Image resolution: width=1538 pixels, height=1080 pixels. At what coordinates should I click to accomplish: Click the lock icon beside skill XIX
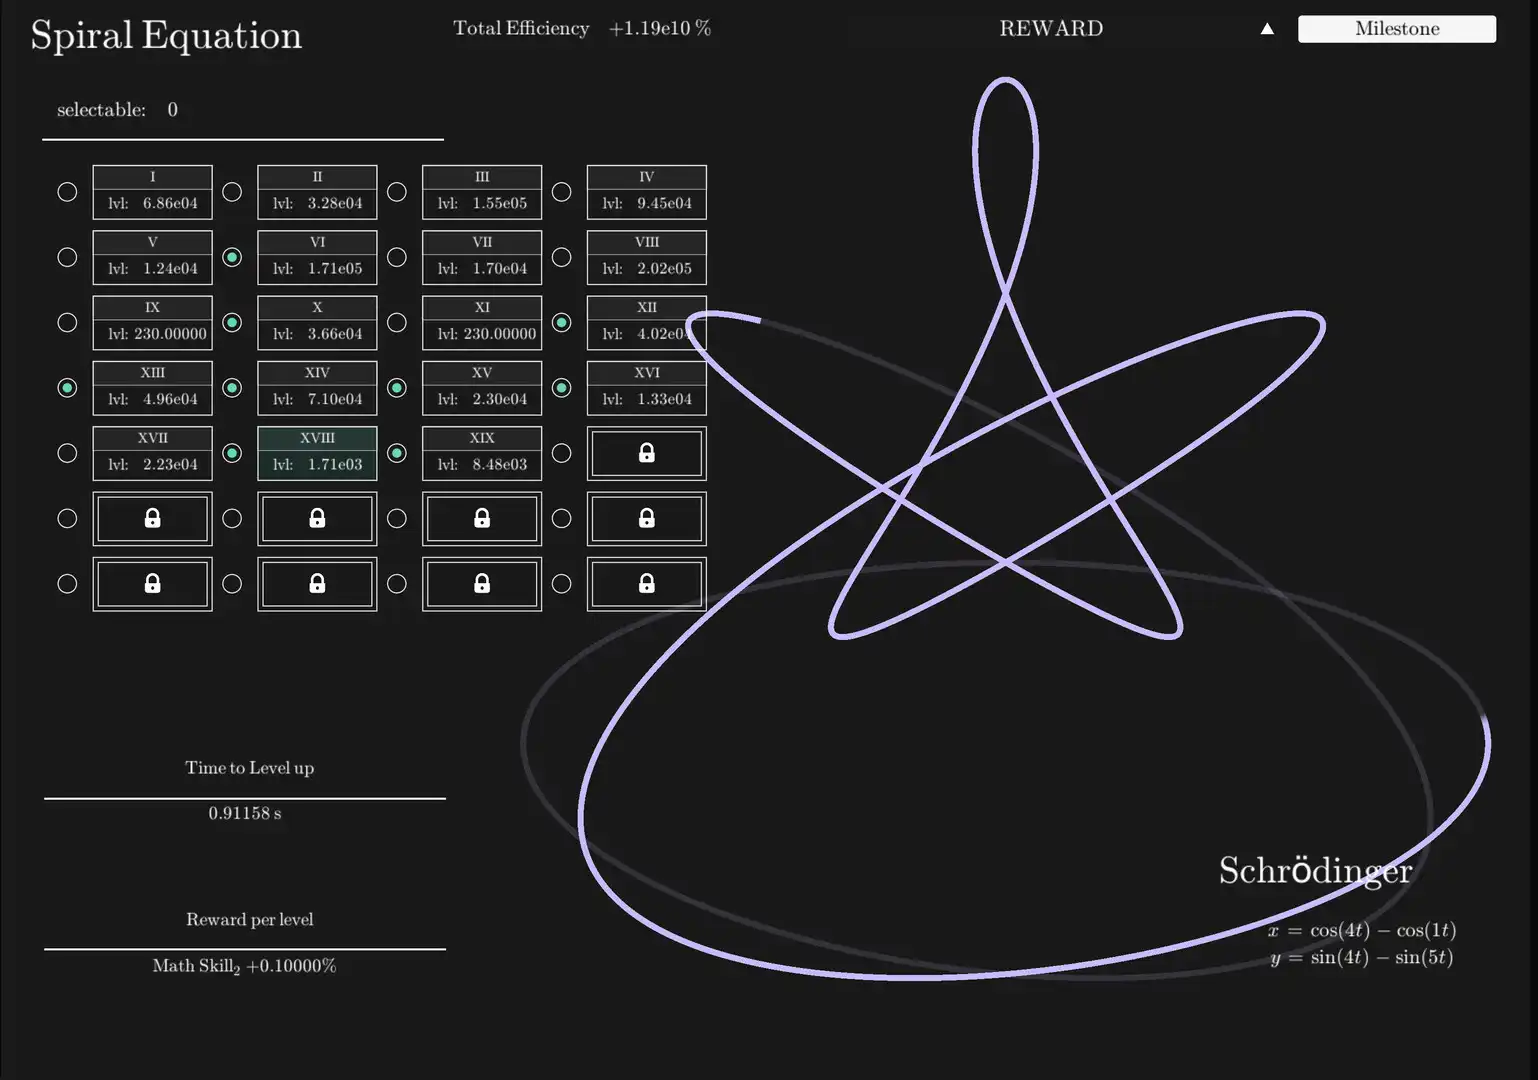coord(646,453)
